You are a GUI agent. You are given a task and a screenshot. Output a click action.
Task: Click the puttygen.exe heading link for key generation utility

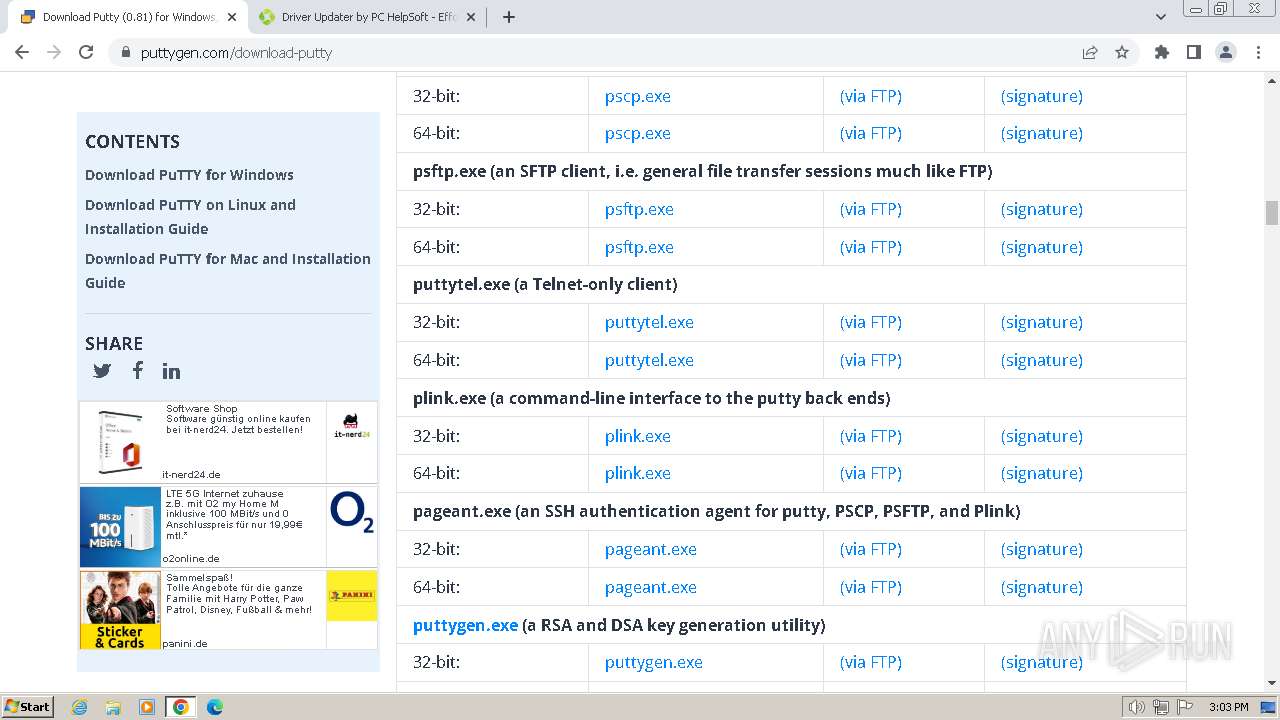tap(465, 625)
